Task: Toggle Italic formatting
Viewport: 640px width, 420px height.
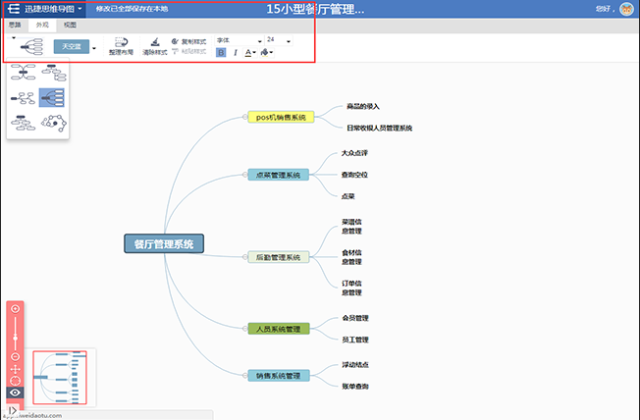Action: click(235, 53)
